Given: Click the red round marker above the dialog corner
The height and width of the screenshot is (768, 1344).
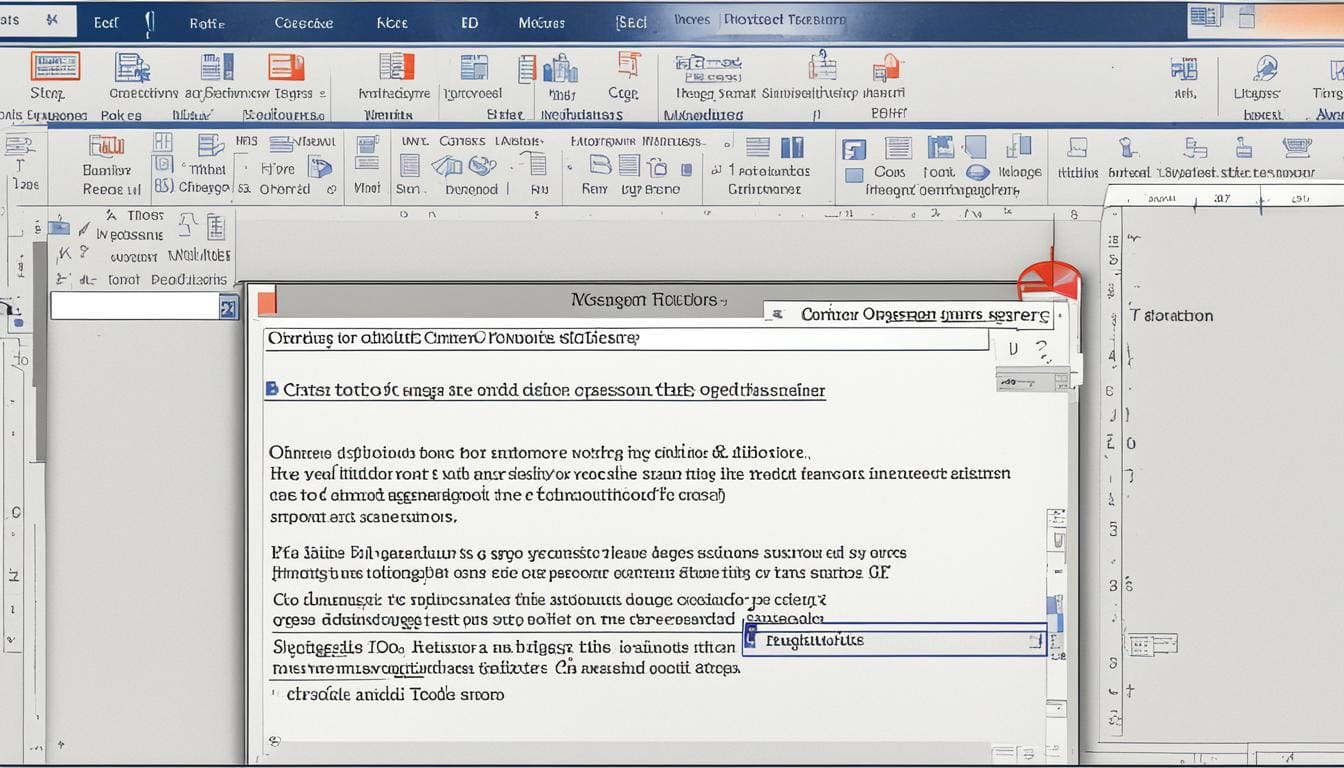Looking at the screenshot, I should tap(1049, 279).
